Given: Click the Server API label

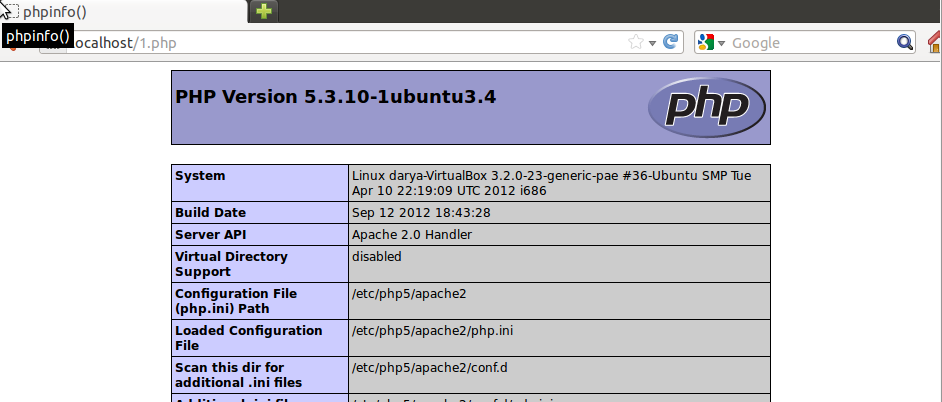Looking at the screenshot, I should pyautogui.click(x=210, y=234).
